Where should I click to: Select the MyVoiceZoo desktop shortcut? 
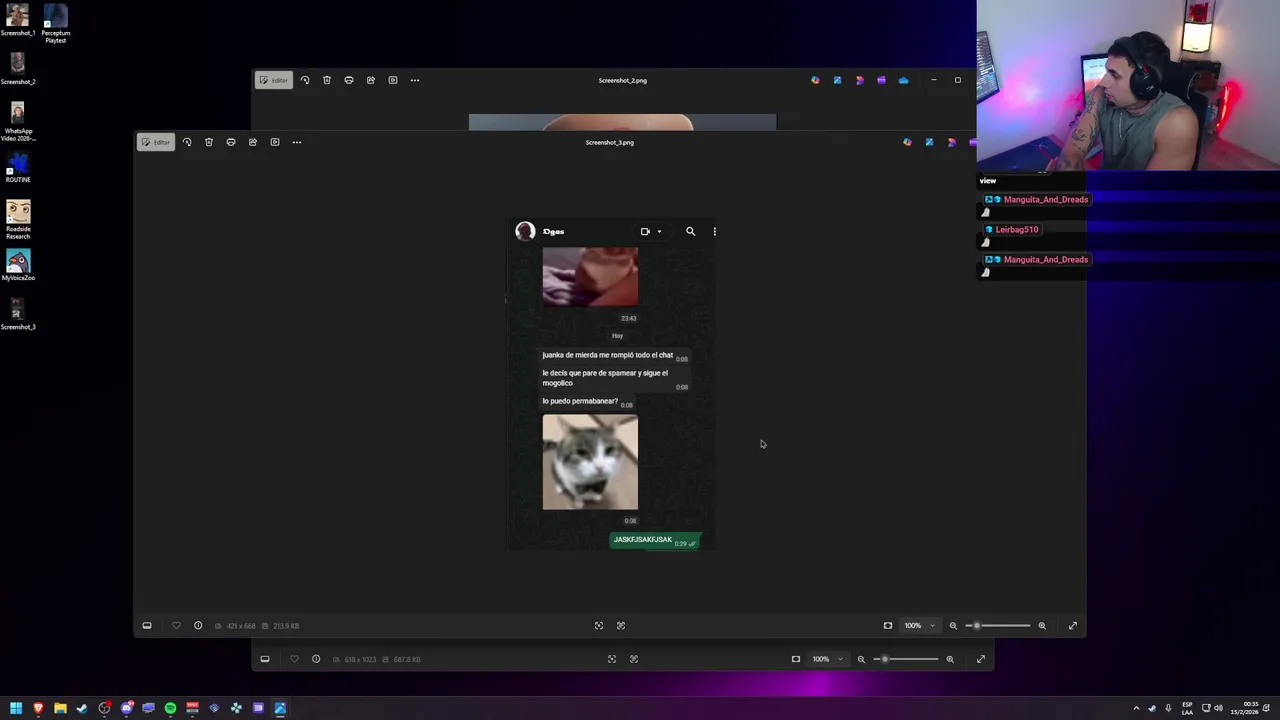pyautogui.click(x=18, y=265)
